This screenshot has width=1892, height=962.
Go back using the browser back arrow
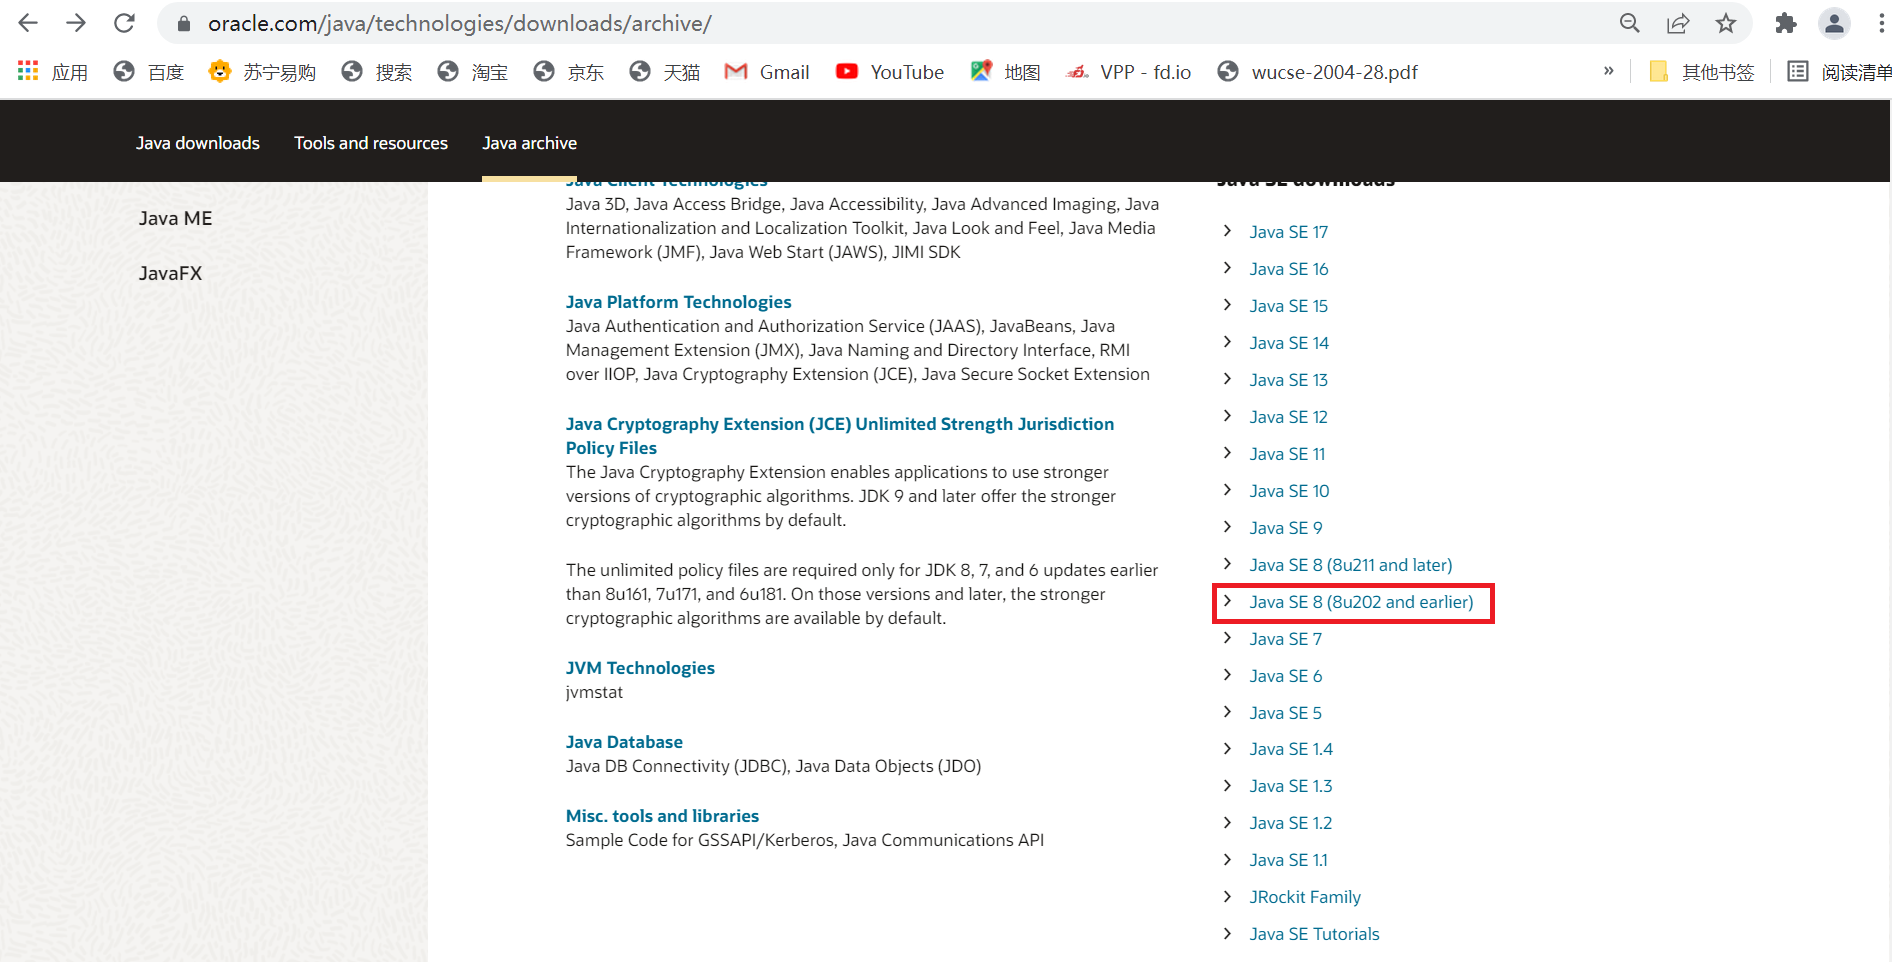(x=28, y=23)
